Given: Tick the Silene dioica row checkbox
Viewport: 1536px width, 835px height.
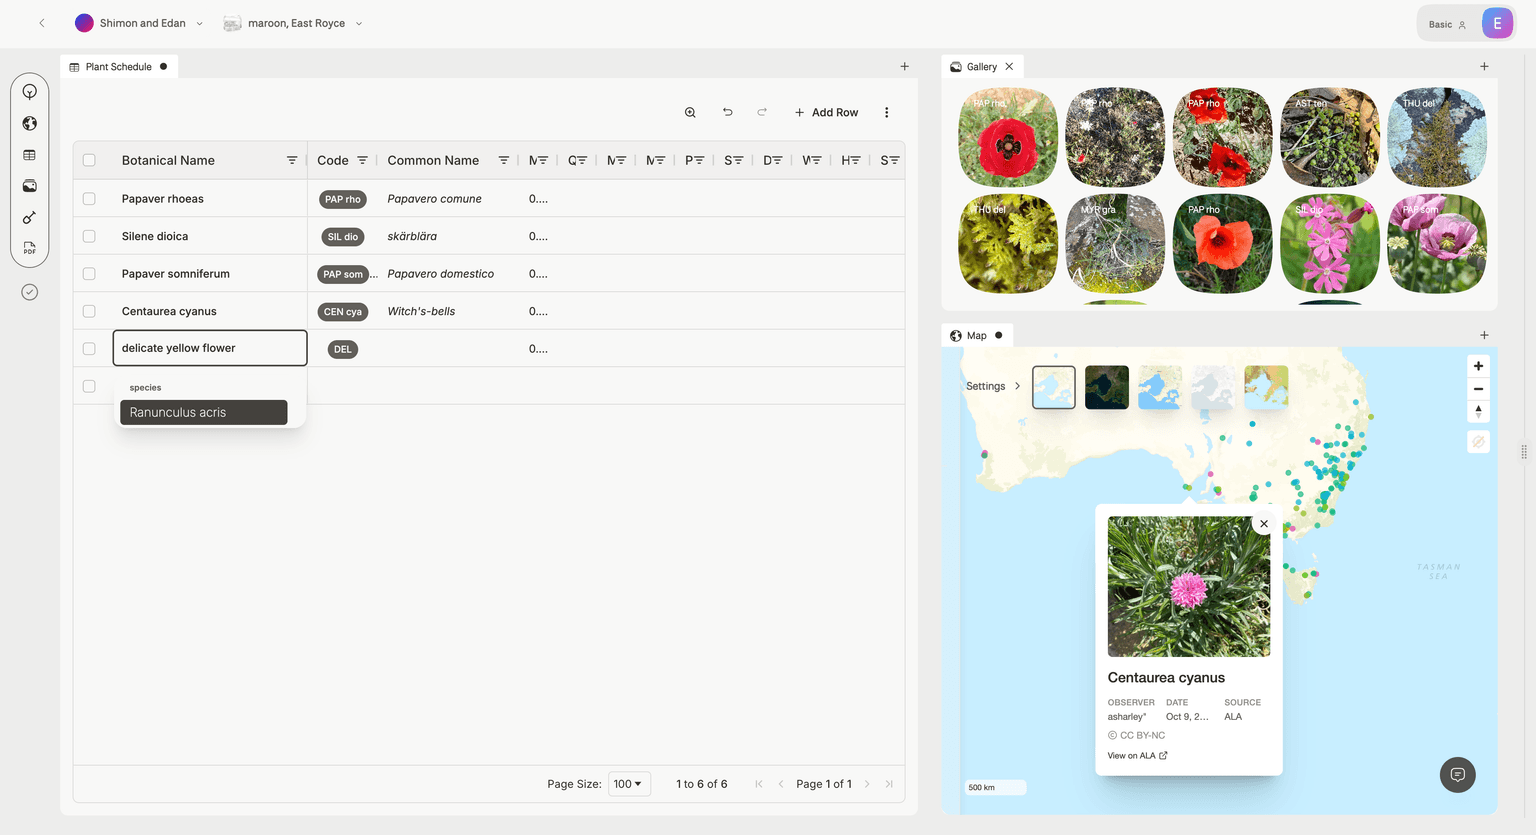Looking at the screenshot, I should click(x=89, y=236).
